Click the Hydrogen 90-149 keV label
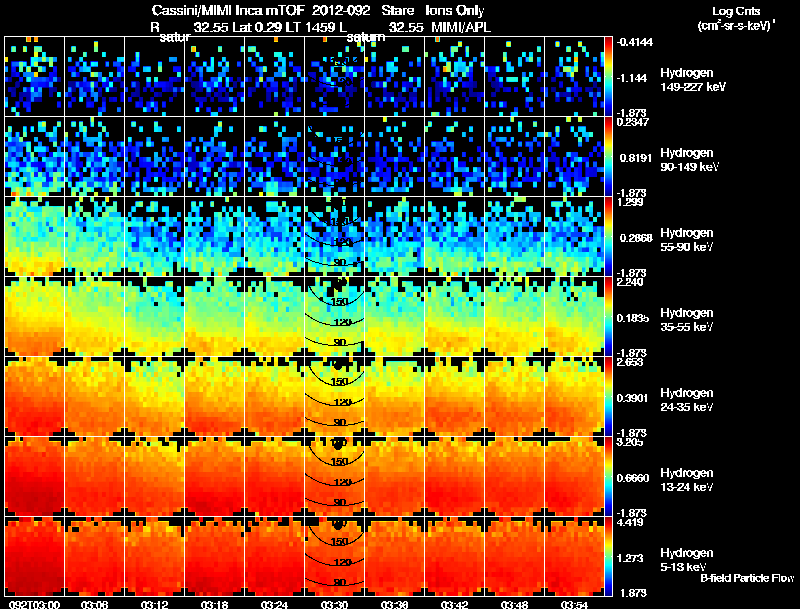The width and height of the screenshot is (800, 609). tap(689, 160)
